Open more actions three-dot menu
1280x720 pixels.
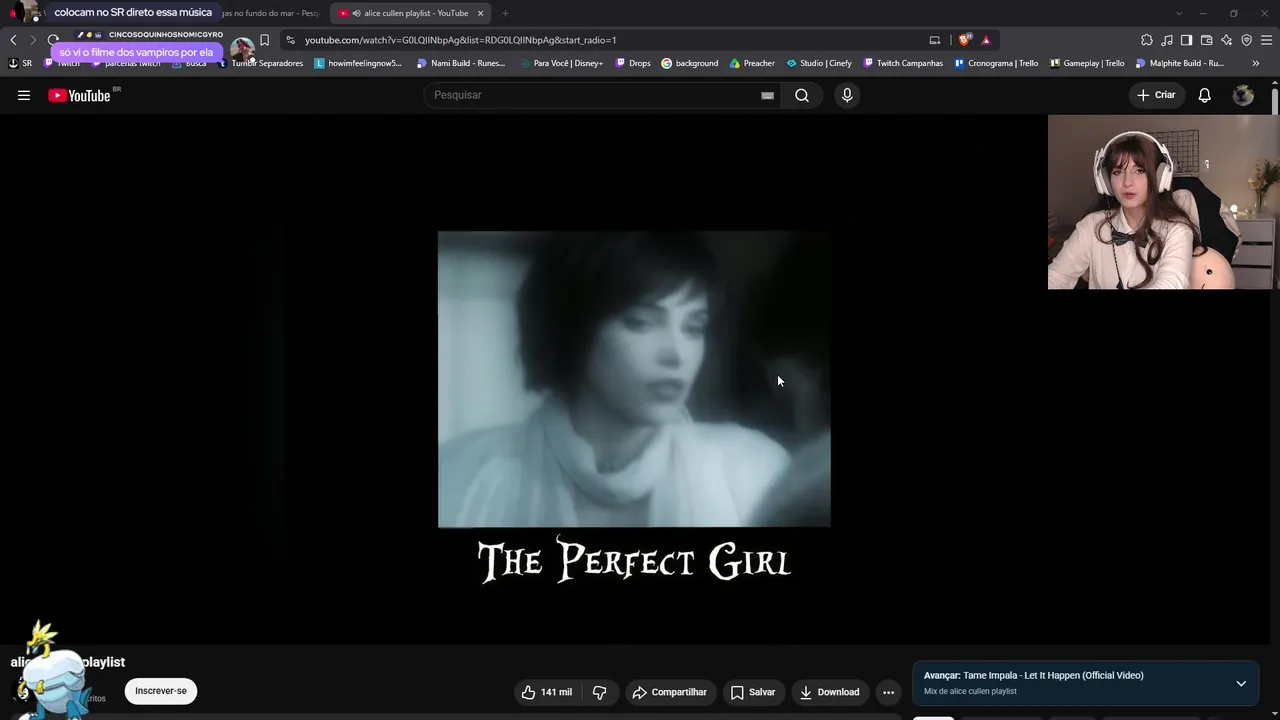tap(888, 692)
